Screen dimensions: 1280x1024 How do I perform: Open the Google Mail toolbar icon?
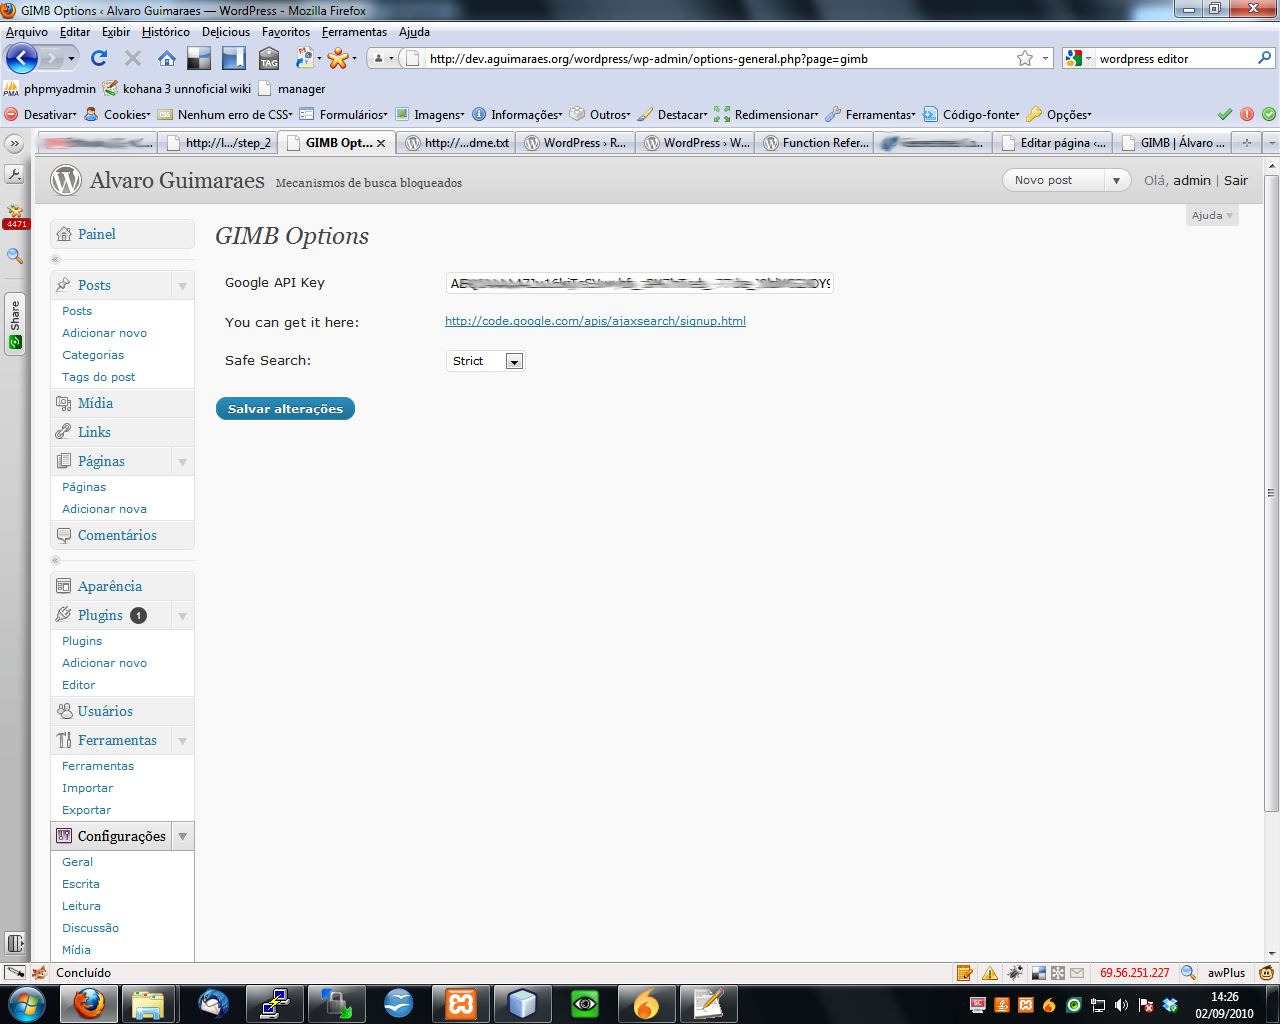[1077, 973]
